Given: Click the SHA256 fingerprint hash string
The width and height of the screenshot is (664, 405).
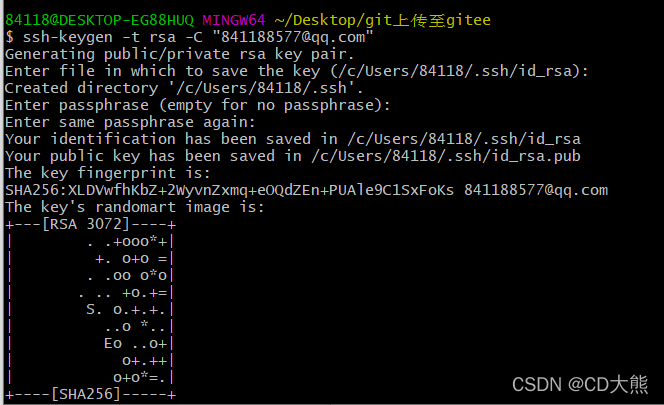Looking at the screenshot, I should tap(229, 190).
